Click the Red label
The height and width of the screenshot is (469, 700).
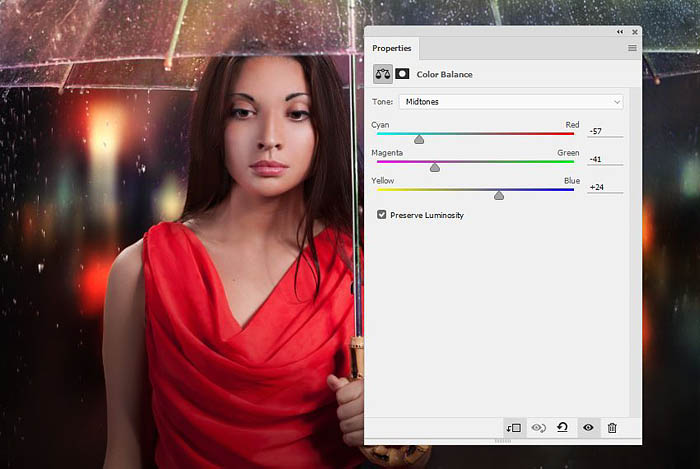tap(572, 125)
